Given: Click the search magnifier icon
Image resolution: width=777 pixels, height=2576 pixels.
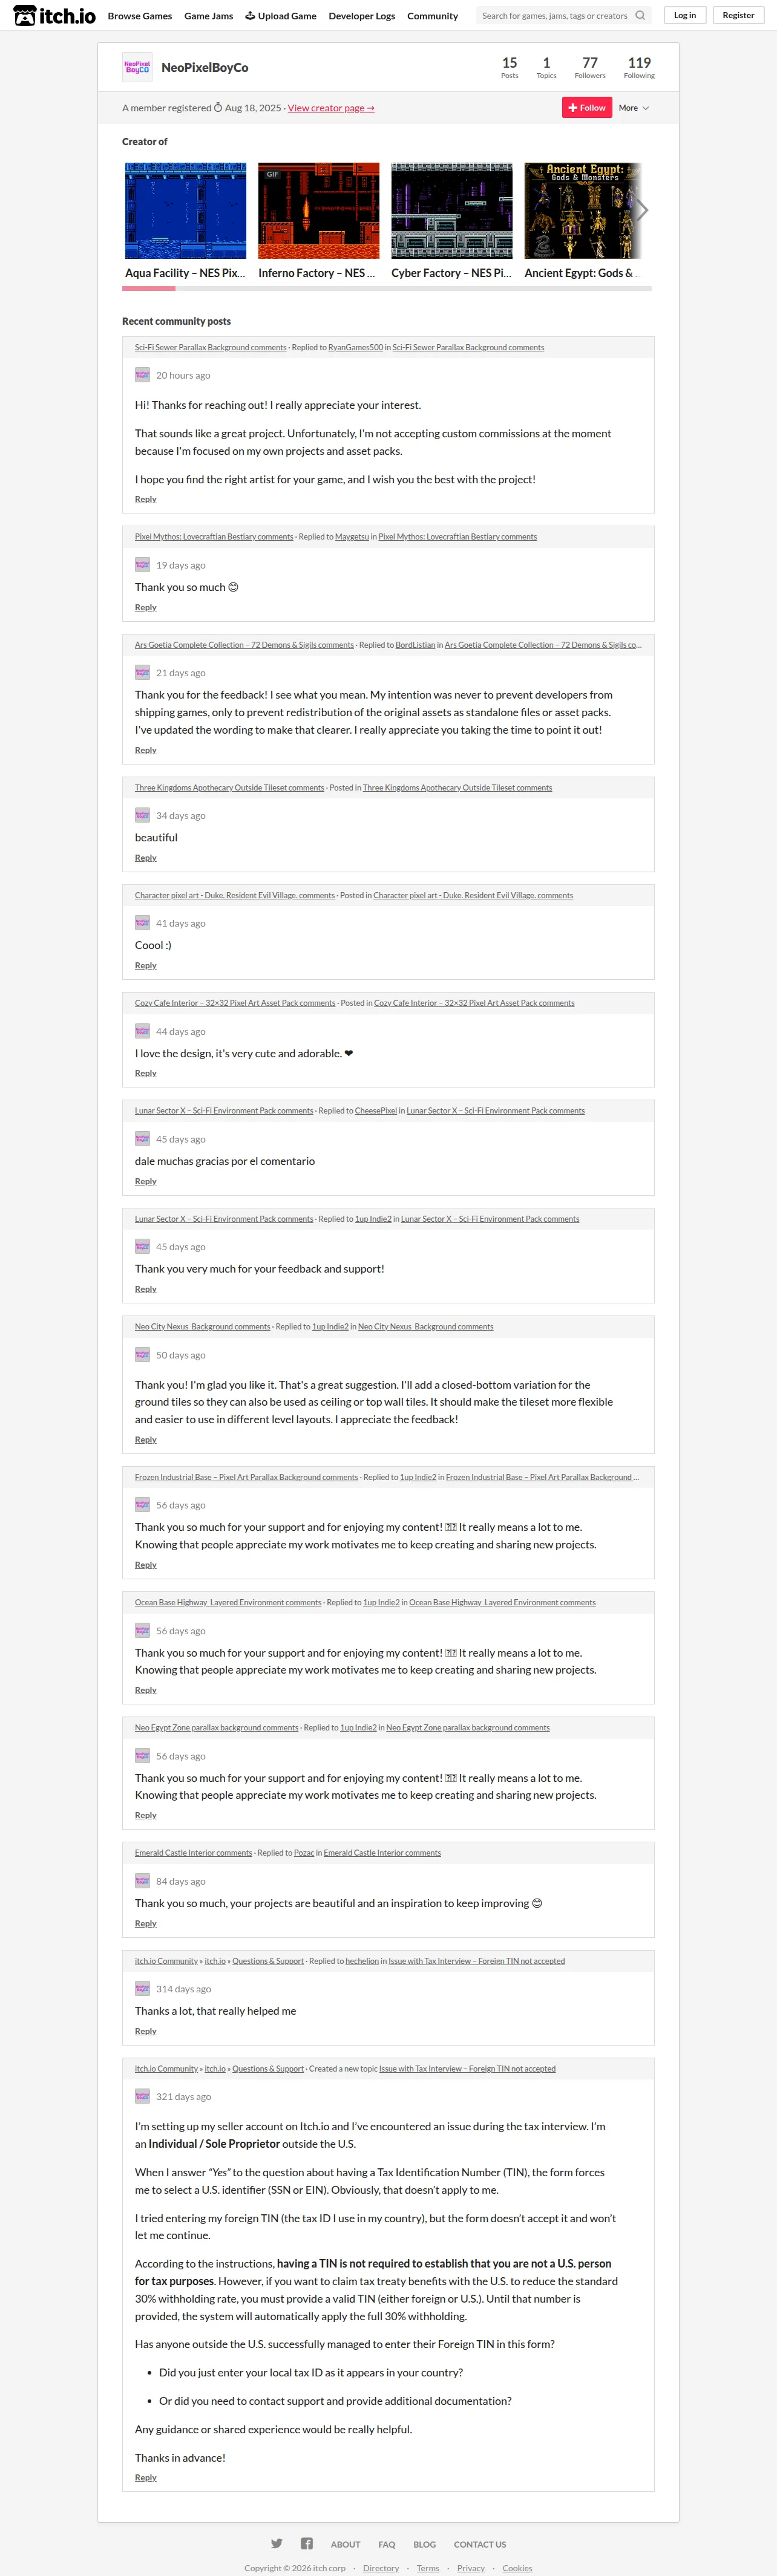Looking at the screenshot, I should point(640,15).
